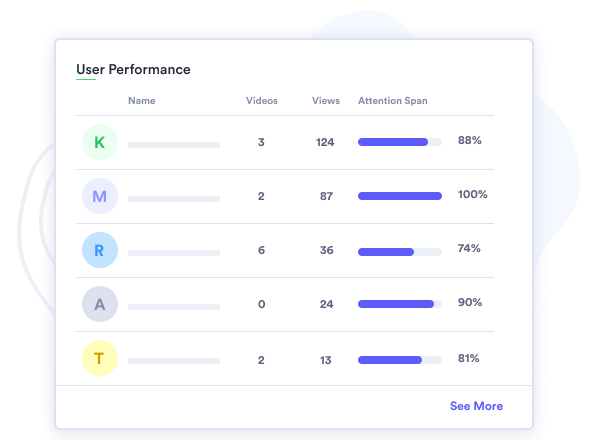Open the gray A user avatar
This screenshot has height=440, width=590.
[100, 304]
